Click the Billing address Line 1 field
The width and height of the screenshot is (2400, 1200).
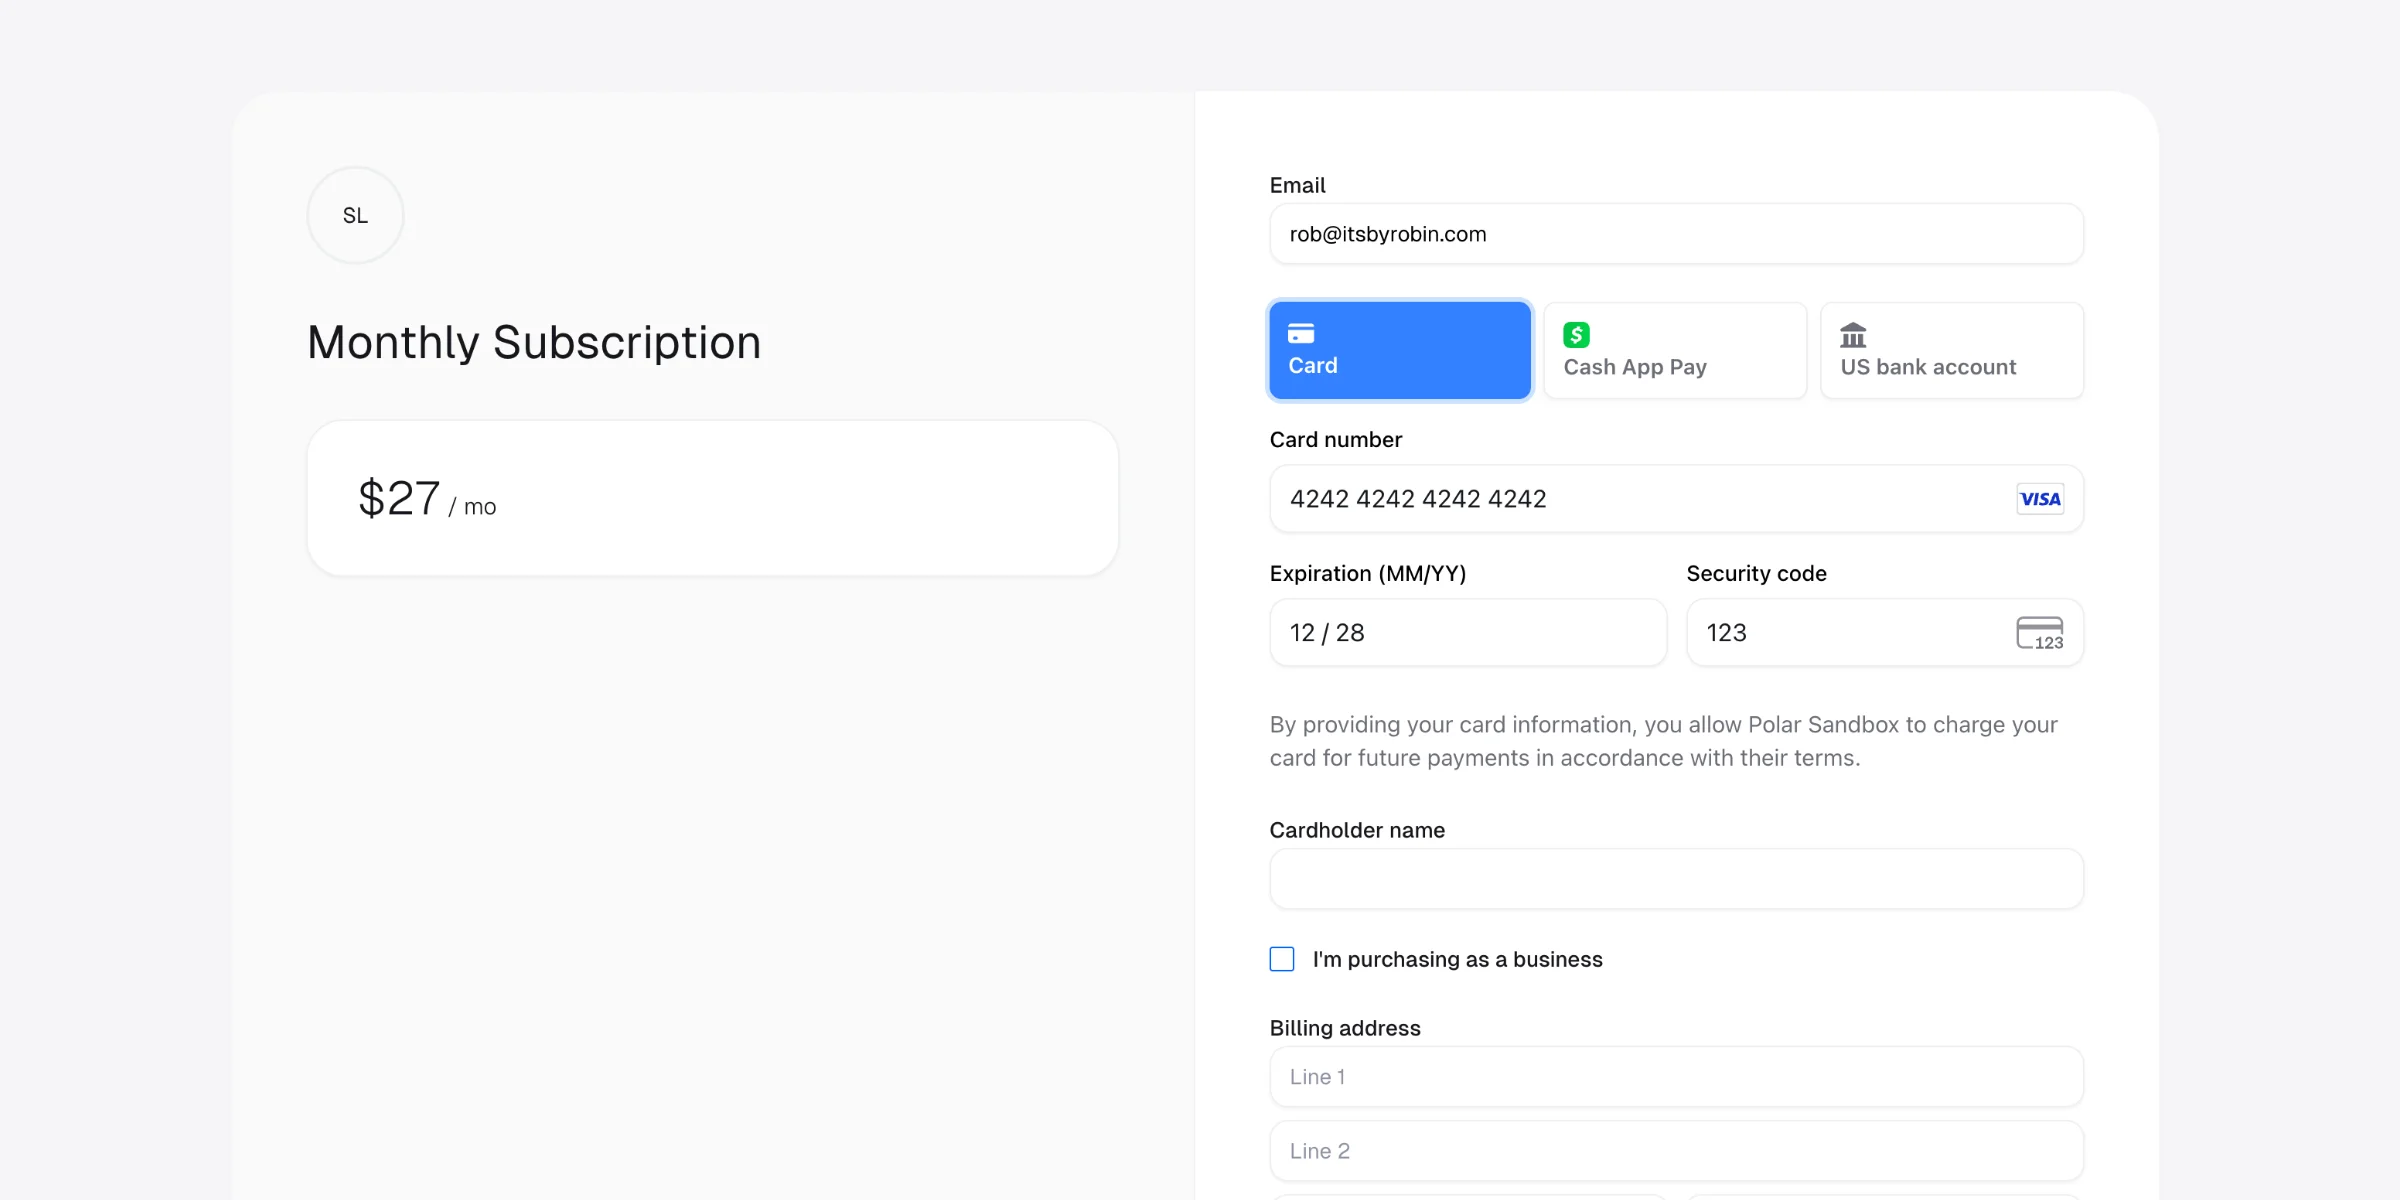pos(1676,1077)
